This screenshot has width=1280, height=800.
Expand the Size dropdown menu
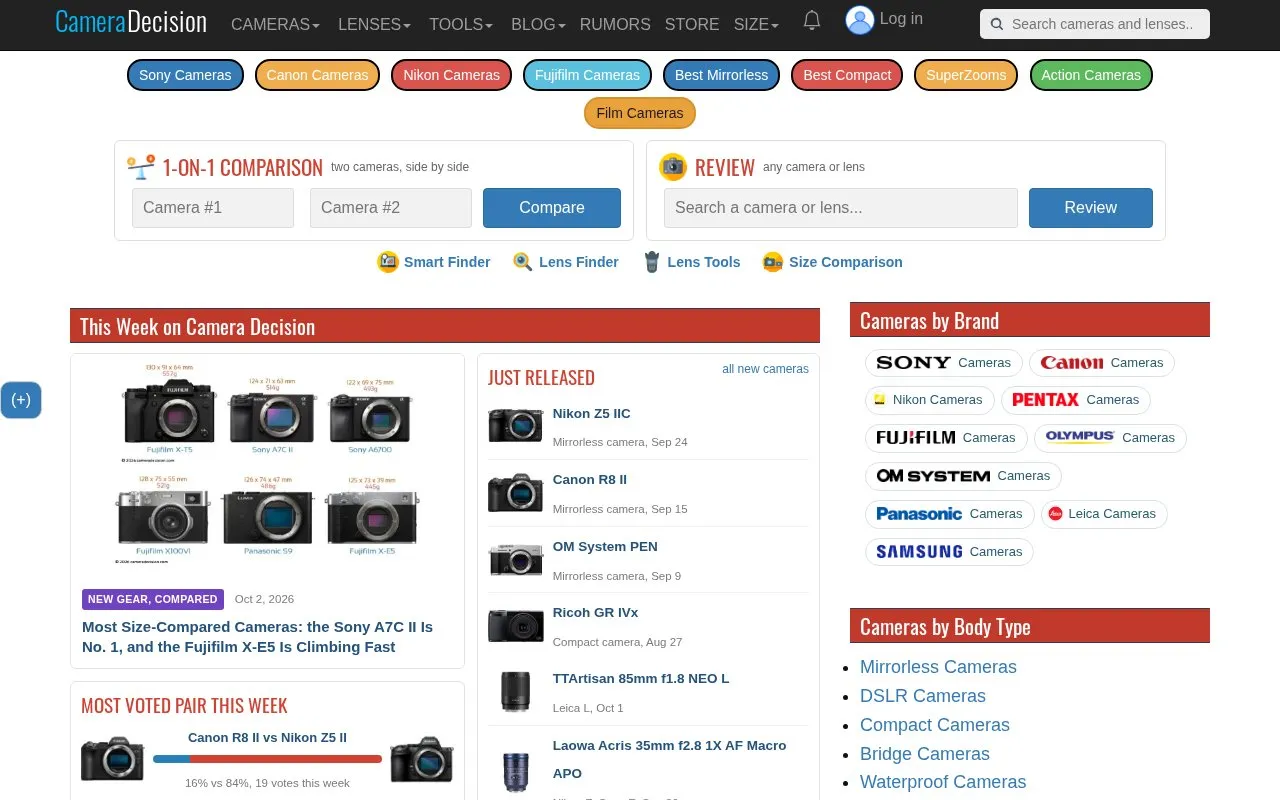tap(756, 24)
